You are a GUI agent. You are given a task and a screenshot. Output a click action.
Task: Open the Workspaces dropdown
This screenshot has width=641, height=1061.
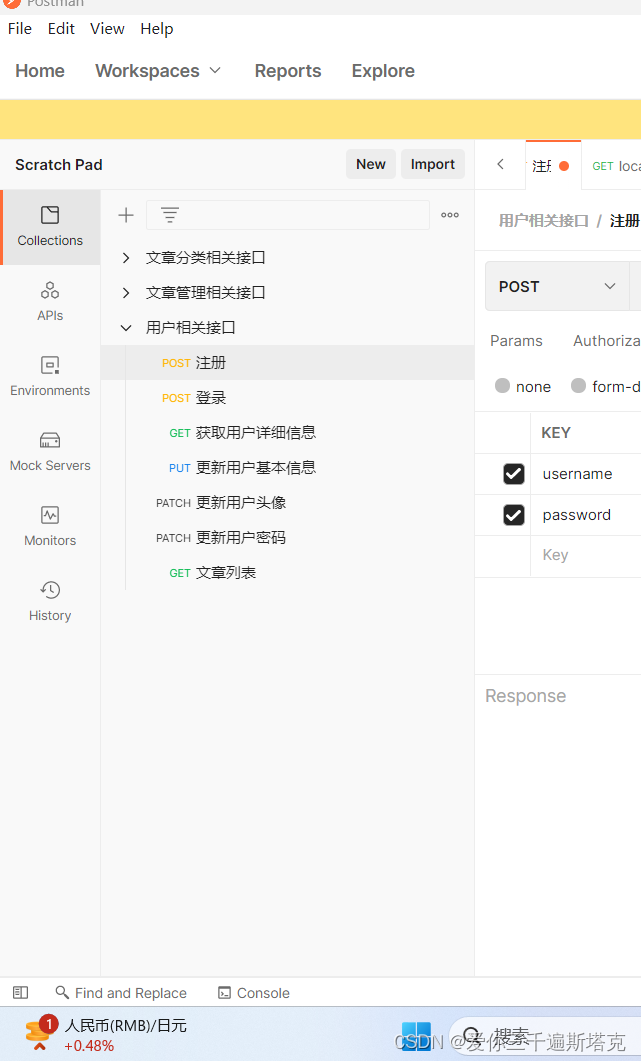pos(158,71)
